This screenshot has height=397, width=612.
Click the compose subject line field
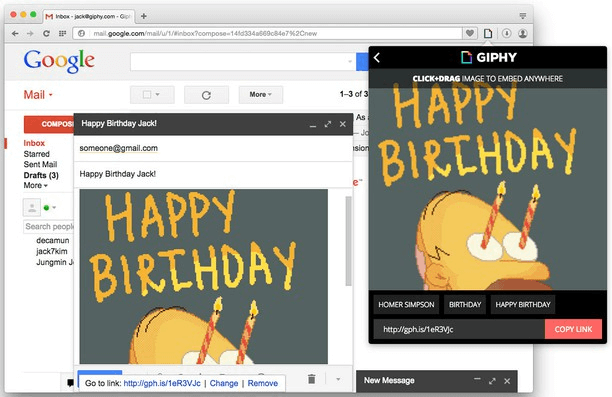[213, 174]
